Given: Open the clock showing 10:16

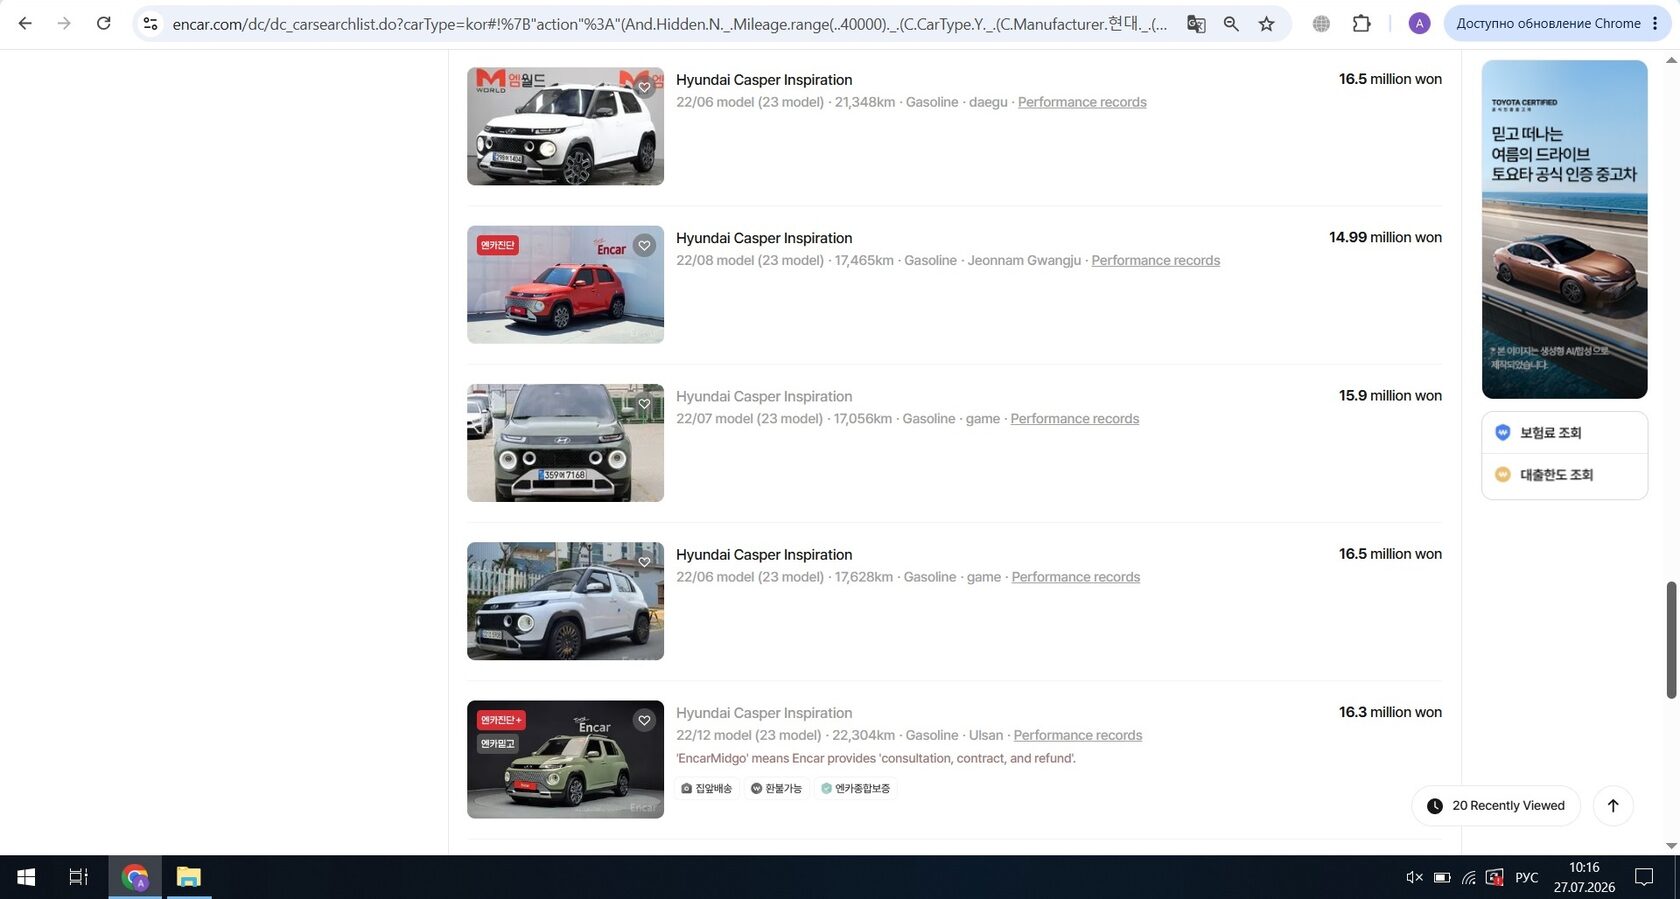Looking at the screenshot, I should 1584,877.
